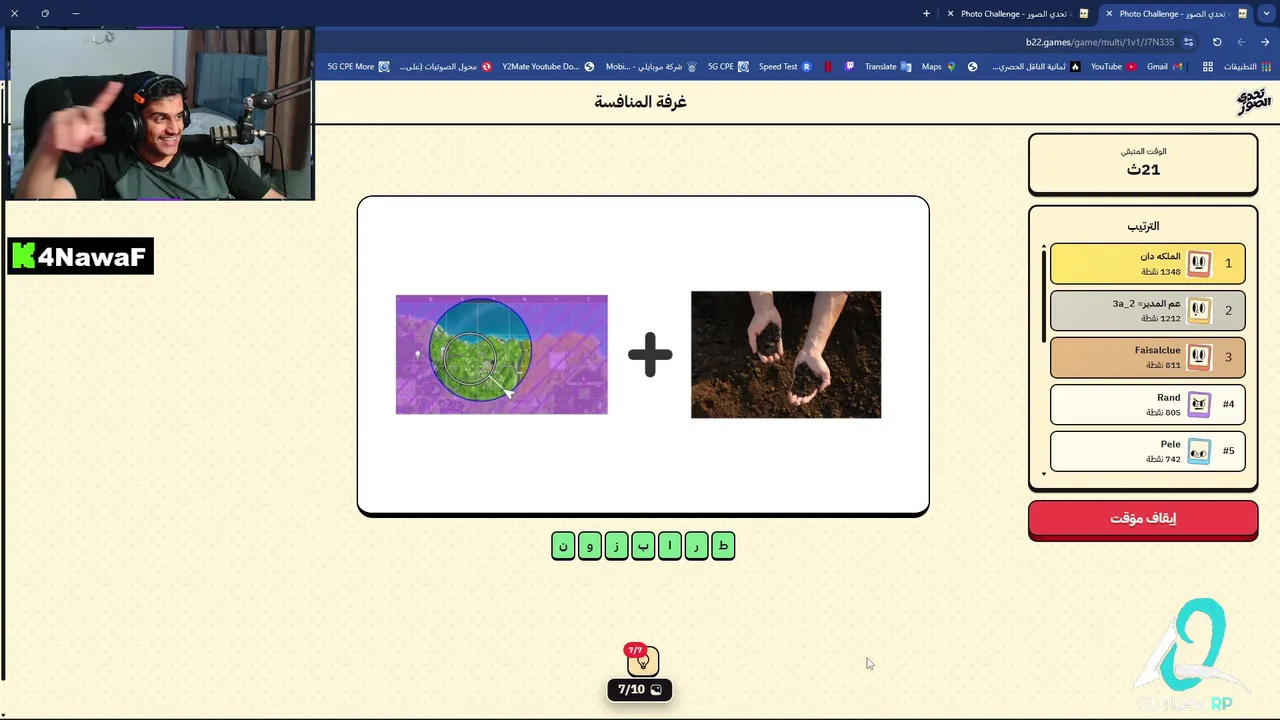Image resolution: width=1280 pixels, height=720 pixels.
Task: Click the leaderboard scrollbar thumb
Action: pyautogui.click(x=1044, y=294)
